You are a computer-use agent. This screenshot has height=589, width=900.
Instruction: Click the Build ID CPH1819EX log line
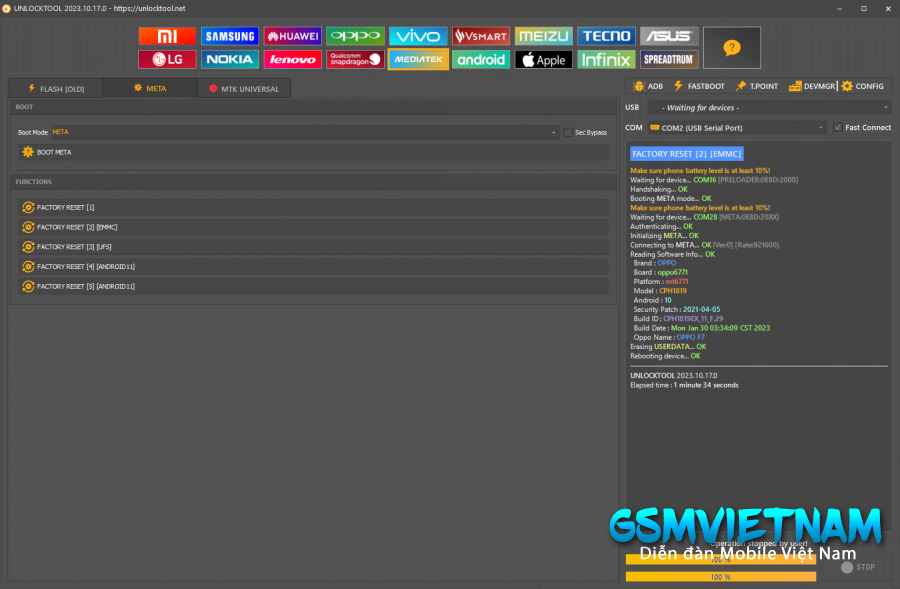(x=678, y=319)
